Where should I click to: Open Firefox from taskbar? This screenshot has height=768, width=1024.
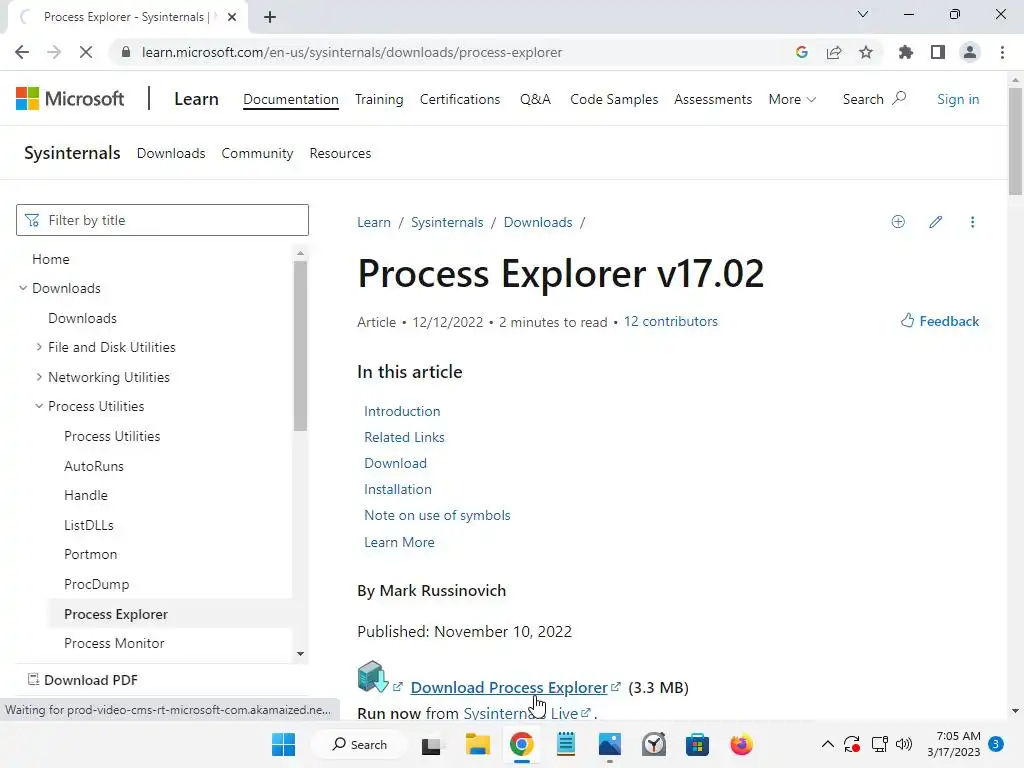tap(741, 744)
